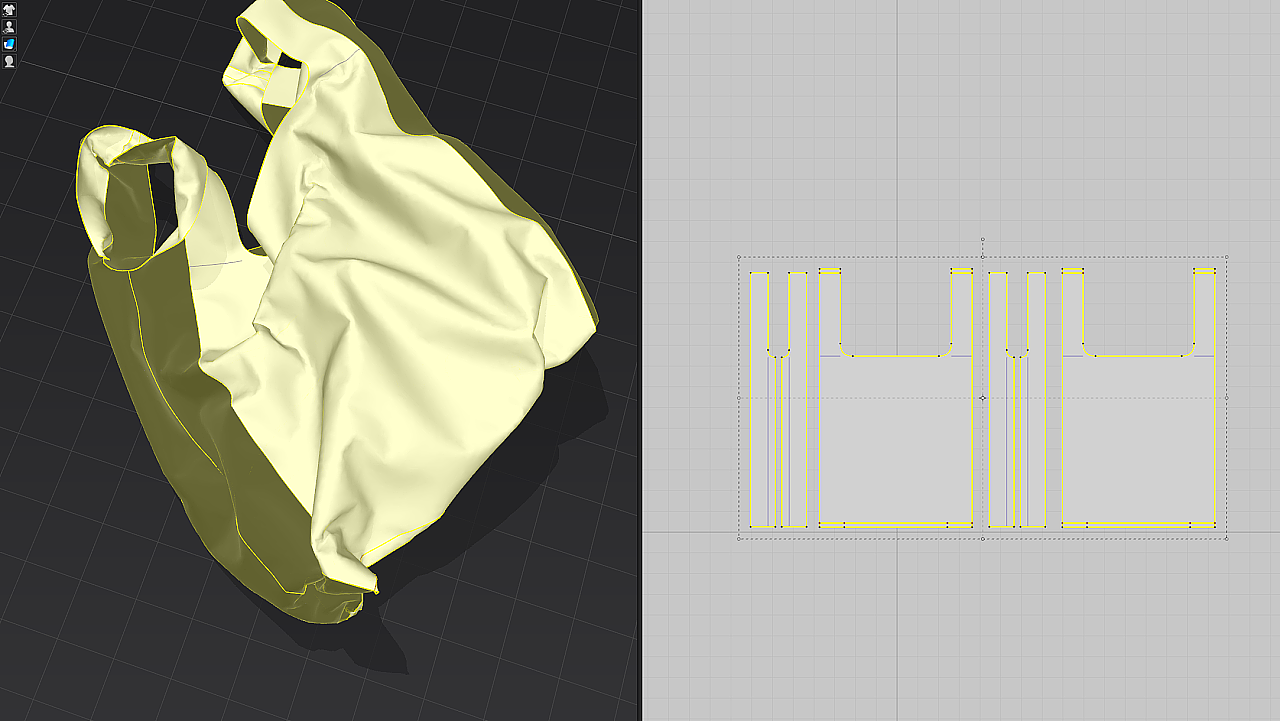Click the rotation handle above the pattern selection
Viewport: 1280px width, 721px height.
983,240
